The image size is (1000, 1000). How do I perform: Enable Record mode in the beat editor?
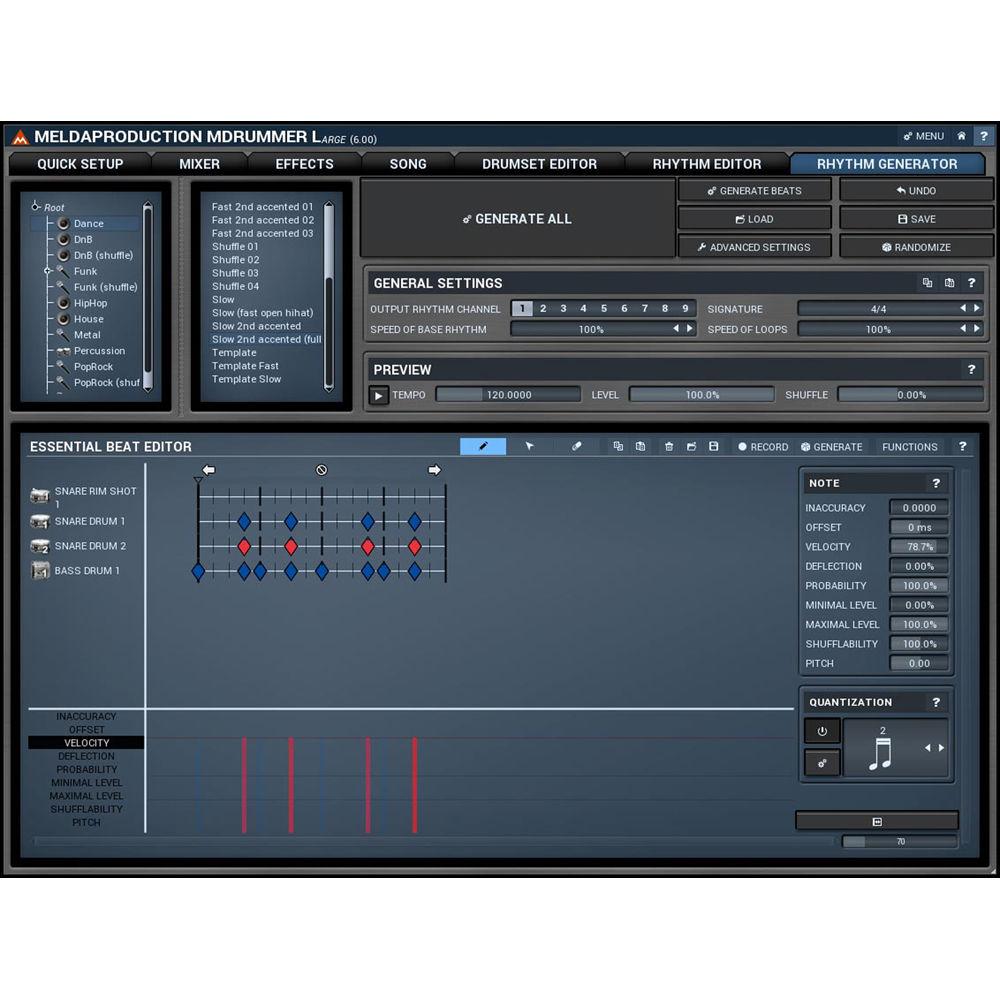763,447
